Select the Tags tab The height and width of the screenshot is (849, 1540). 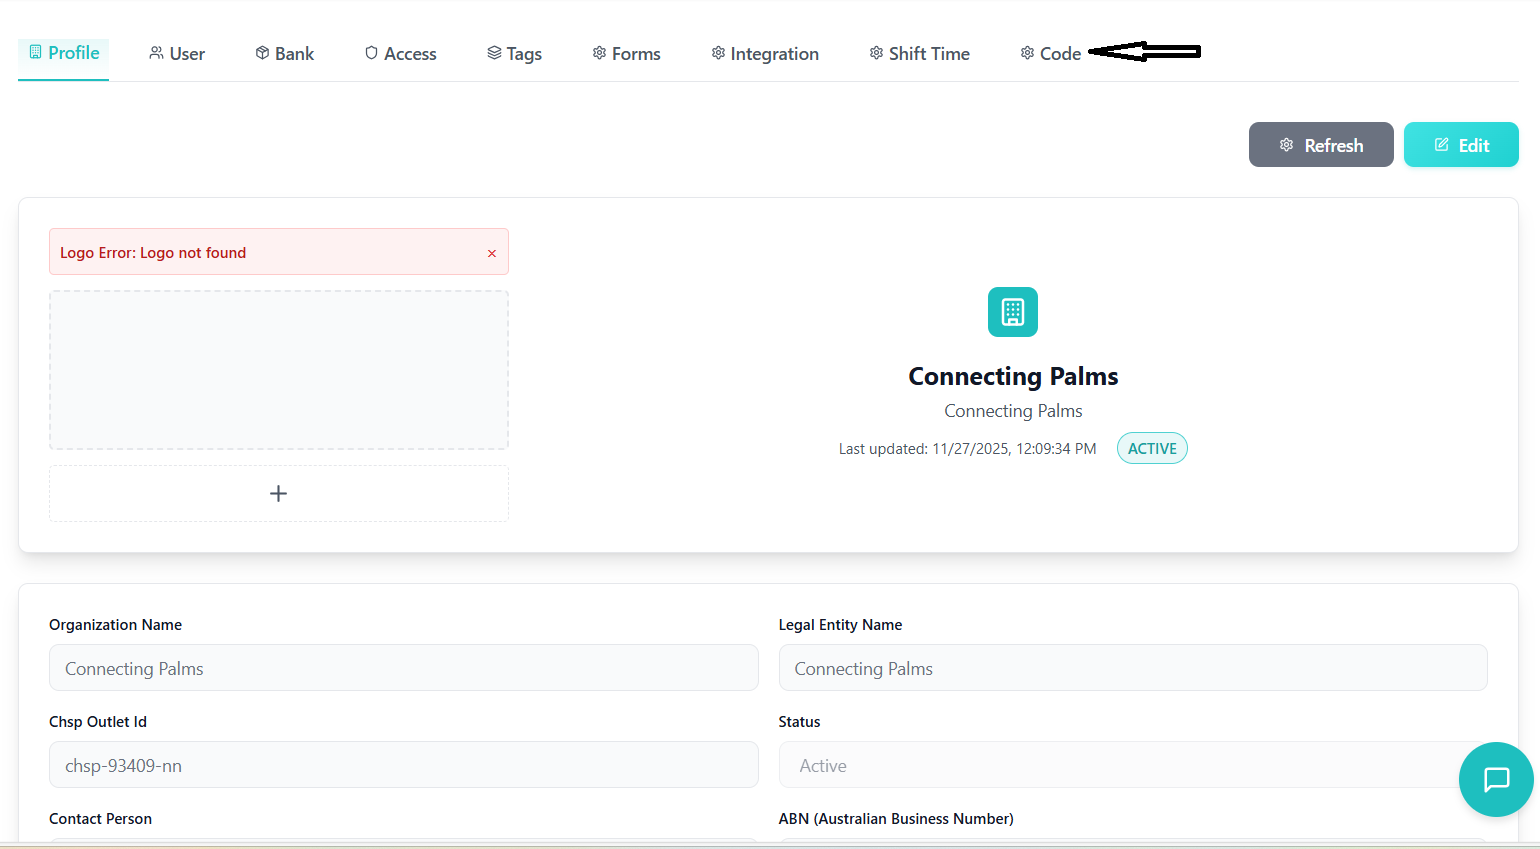coord(514,54)
